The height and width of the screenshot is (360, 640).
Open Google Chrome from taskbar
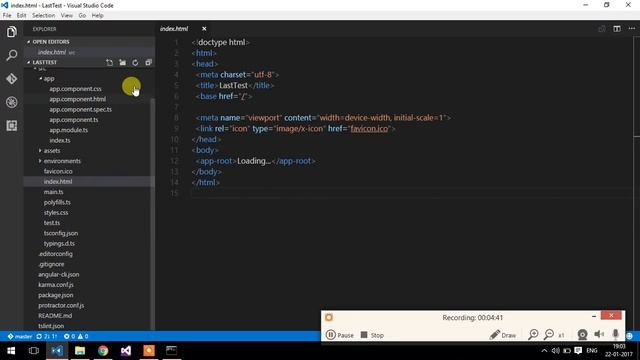tap(103, 351)
